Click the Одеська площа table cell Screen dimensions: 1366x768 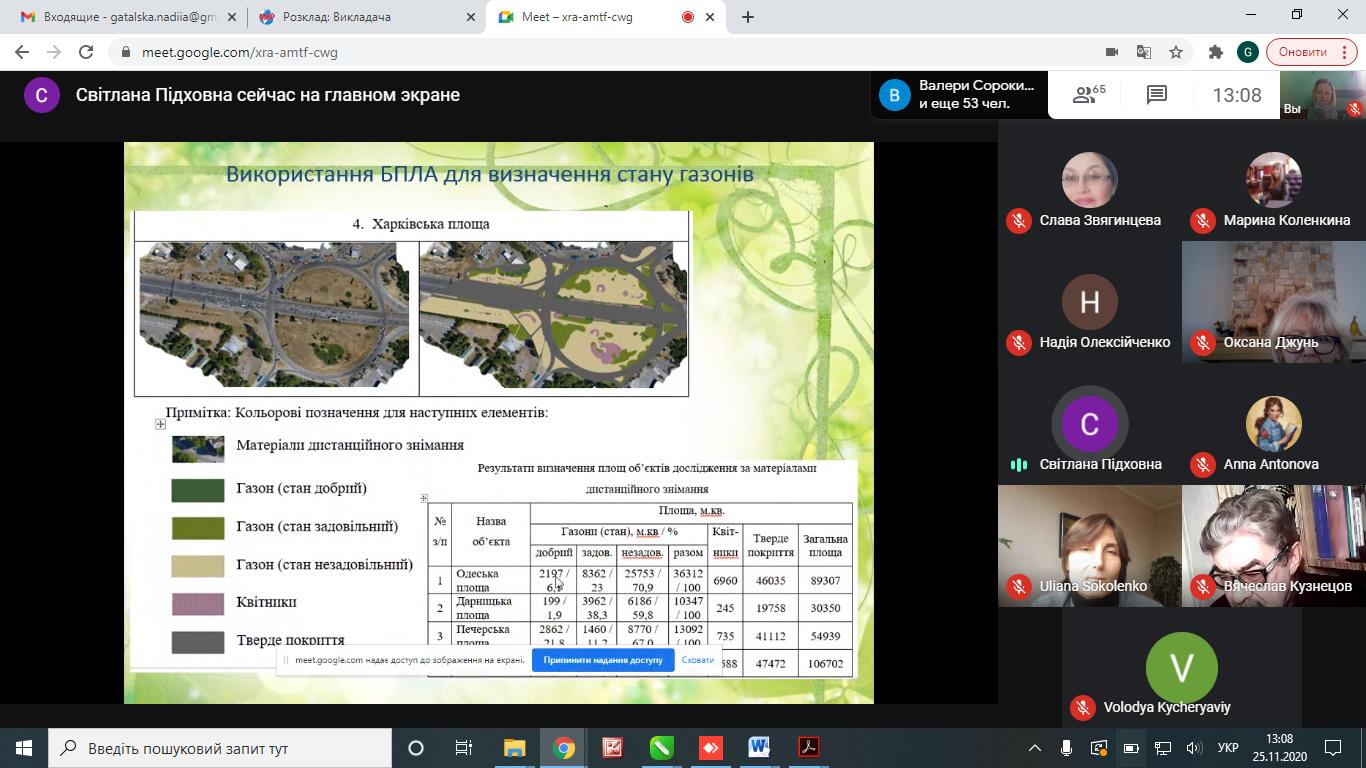pos(489,580)
